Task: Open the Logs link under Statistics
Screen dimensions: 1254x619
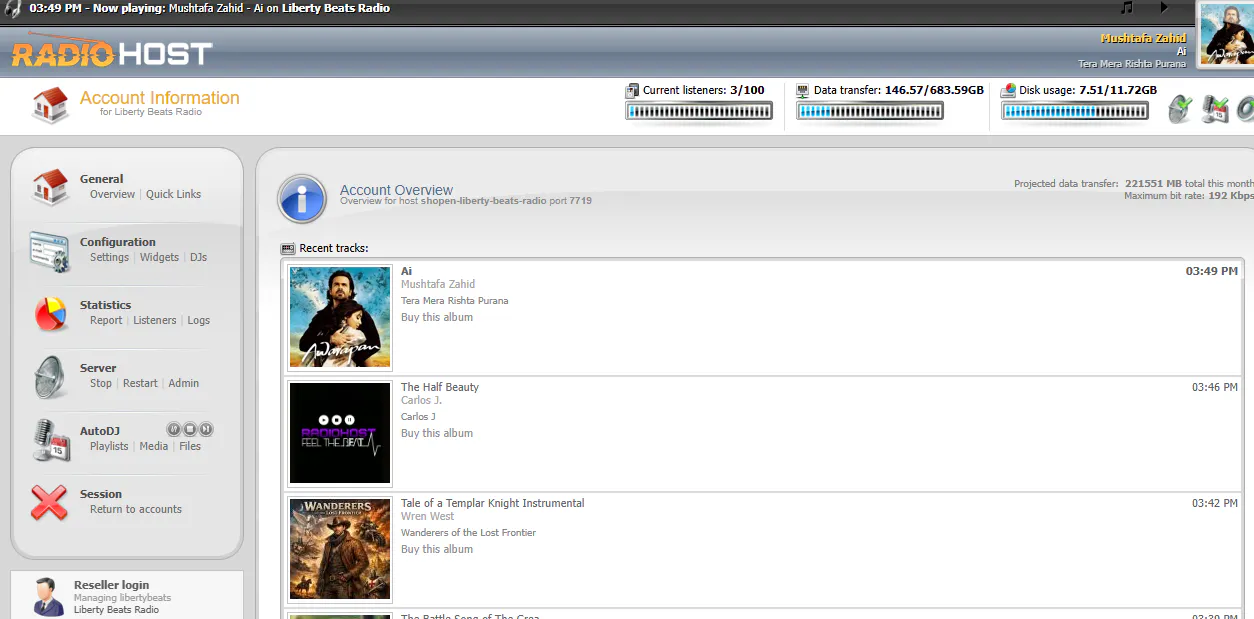Action: (x=199, y=320)
